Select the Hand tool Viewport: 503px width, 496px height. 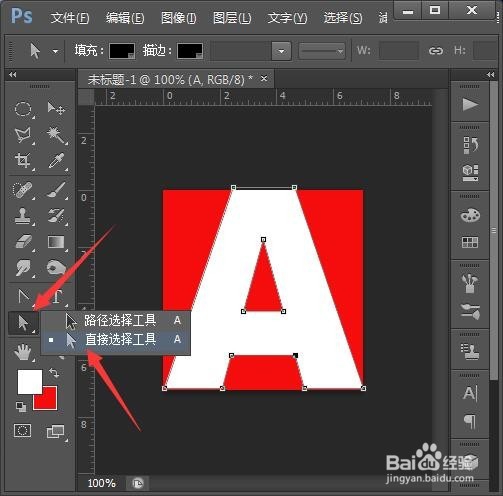(x=23, y=352)
